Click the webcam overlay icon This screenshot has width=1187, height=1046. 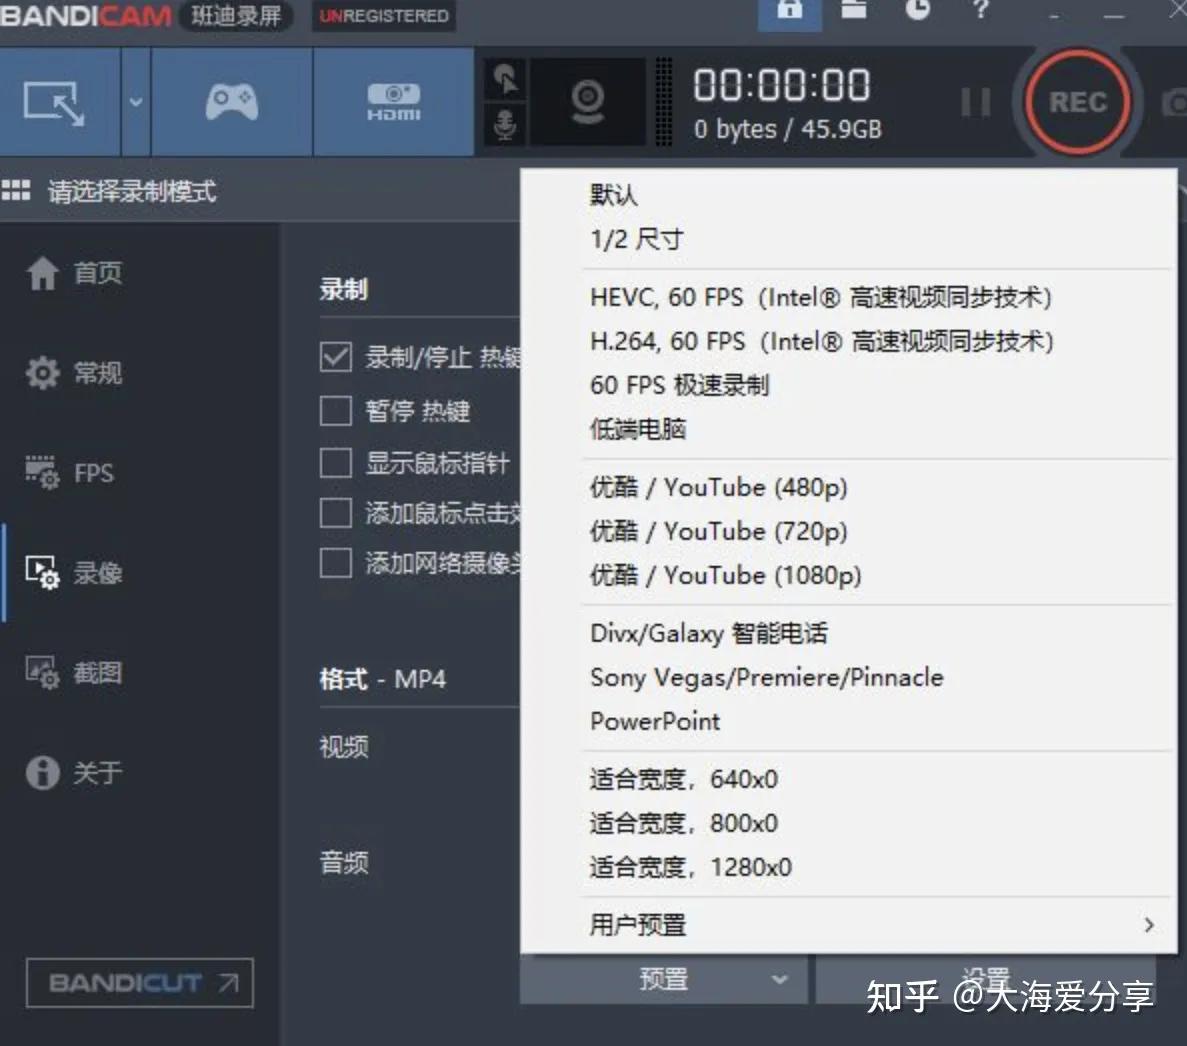(x=588, y=102)
